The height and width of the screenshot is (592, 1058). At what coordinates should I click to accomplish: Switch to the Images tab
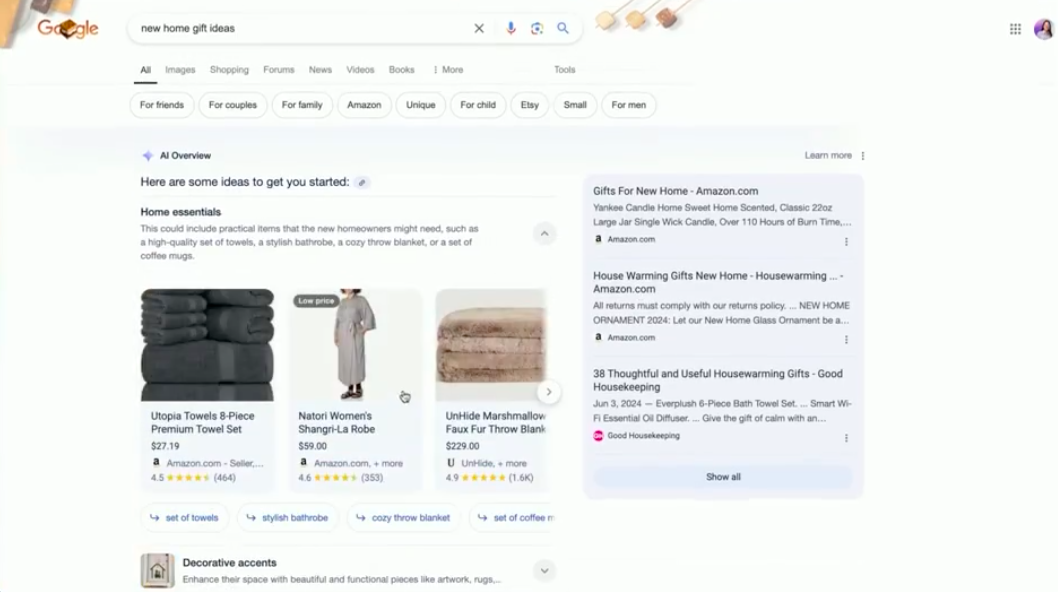click(180, 70)
